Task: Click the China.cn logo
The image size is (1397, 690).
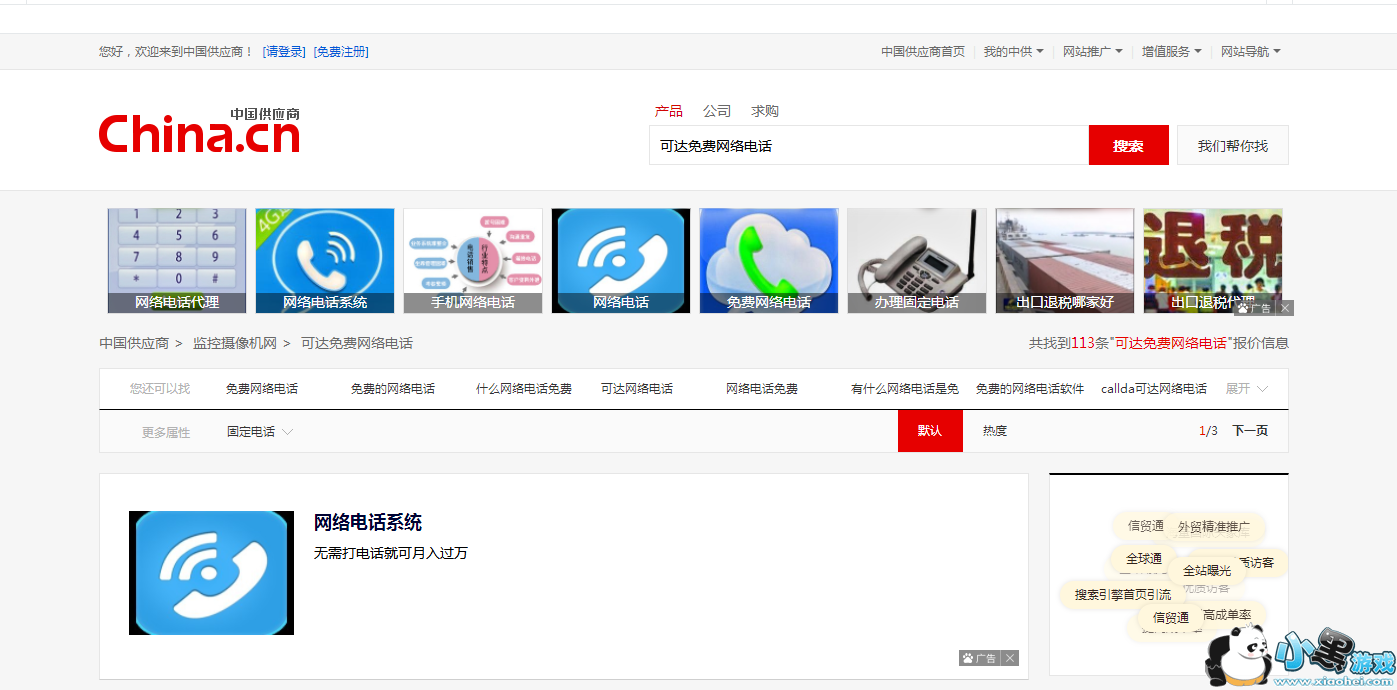Action: [x=199, y=131]
